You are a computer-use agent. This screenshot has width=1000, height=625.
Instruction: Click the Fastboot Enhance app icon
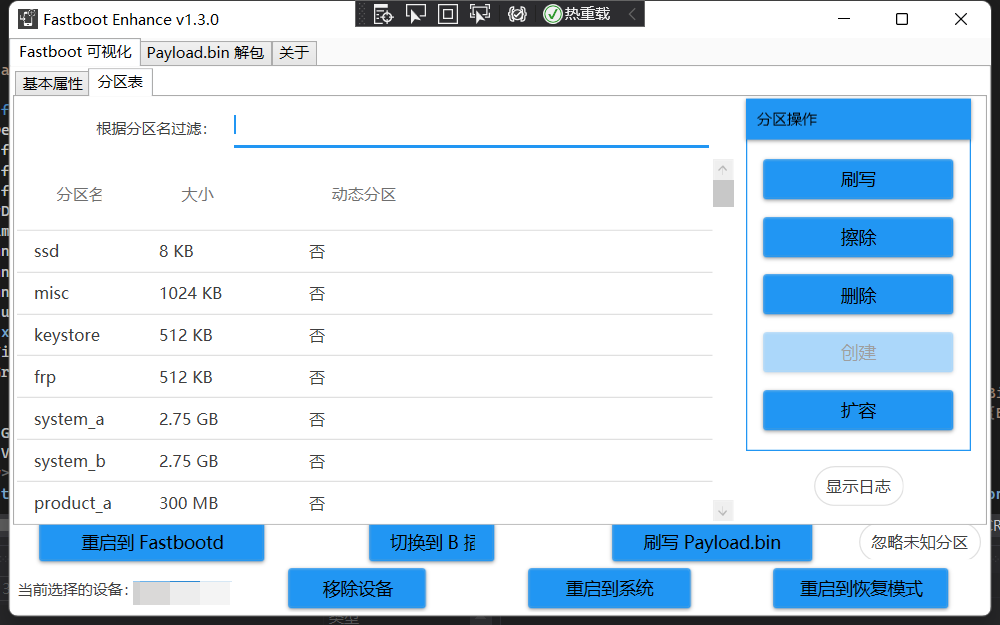click(x=27, y=19)
